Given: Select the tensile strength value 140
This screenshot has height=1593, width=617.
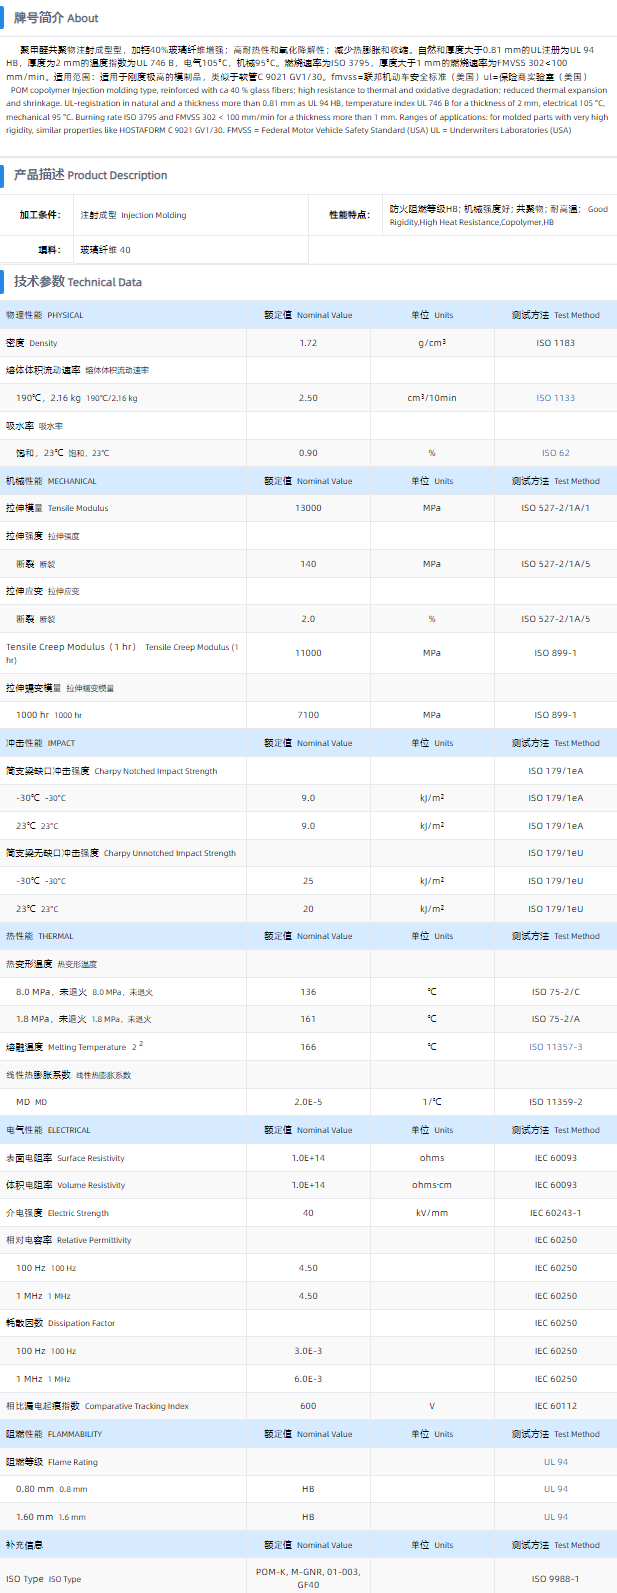Looking at the screenshot, I should [x=308, y=564].
